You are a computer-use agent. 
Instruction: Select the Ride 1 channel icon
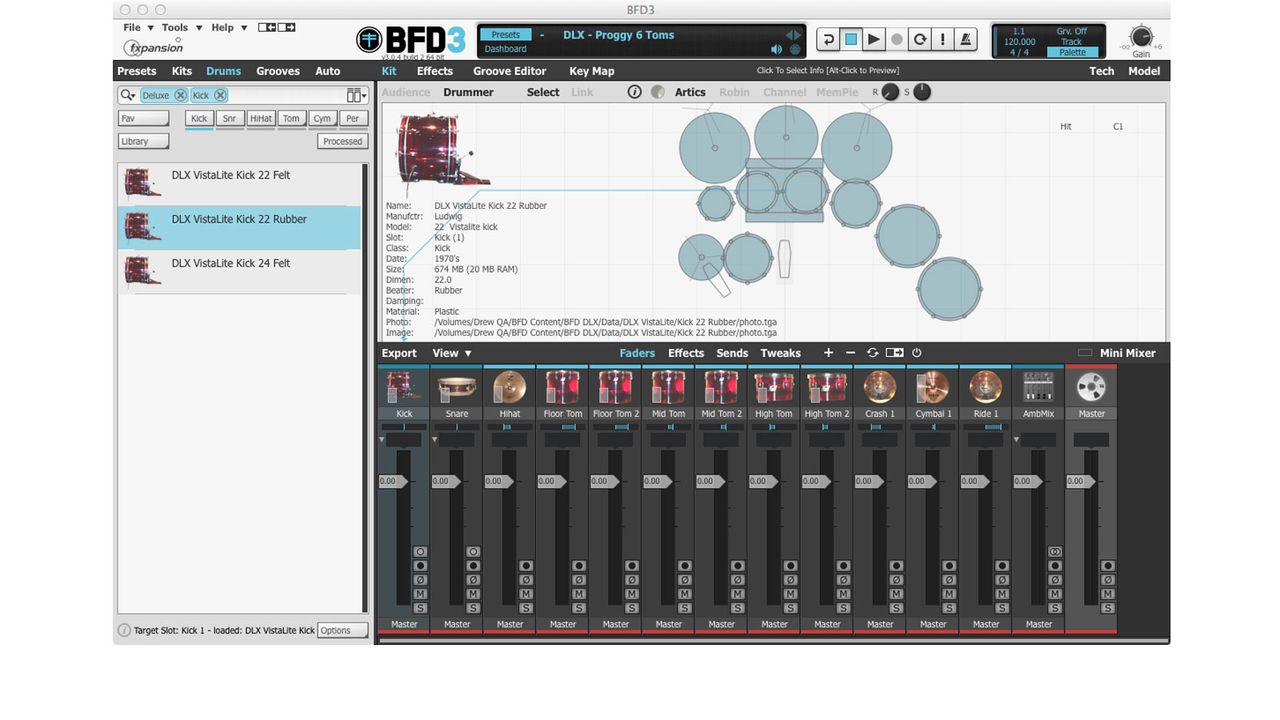click(x=986, y=387)
